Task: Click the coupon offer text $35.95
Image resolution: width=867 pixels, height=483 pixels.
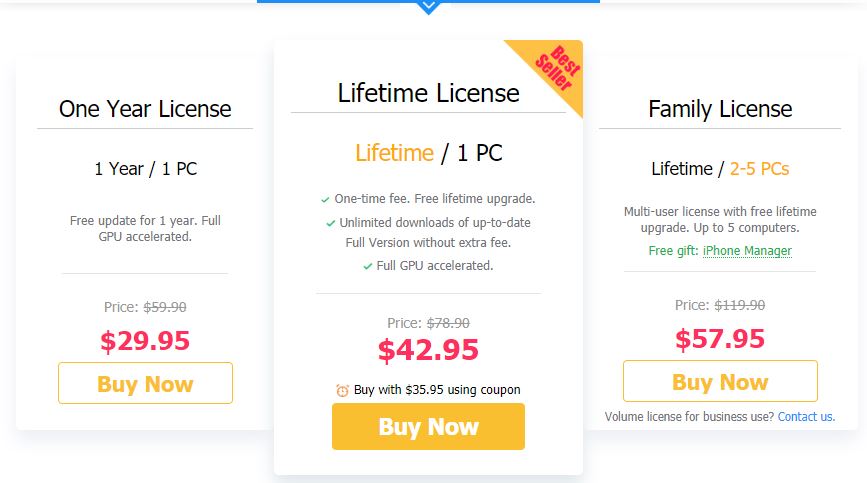Action: coord(437,390)
